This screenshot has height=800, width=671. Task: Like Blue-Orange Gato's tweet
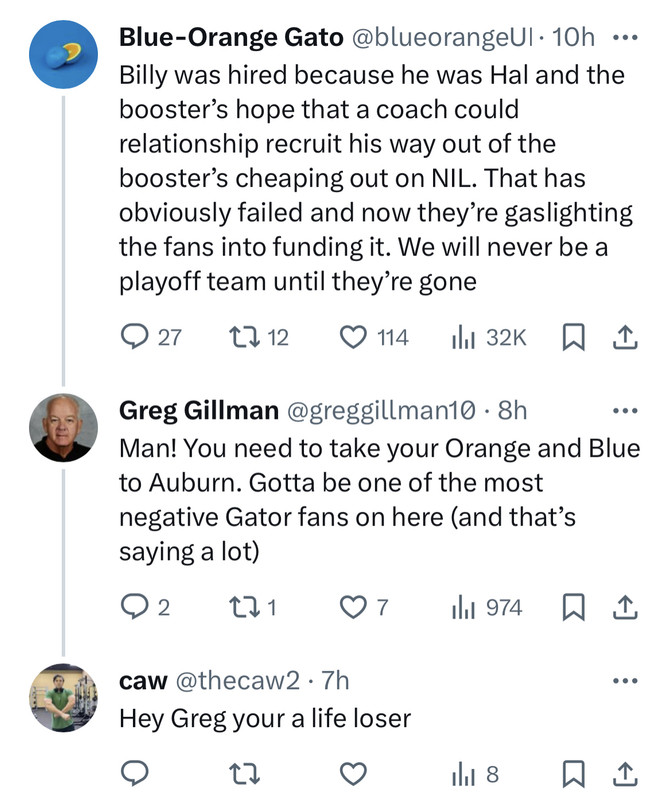(354, 338)
